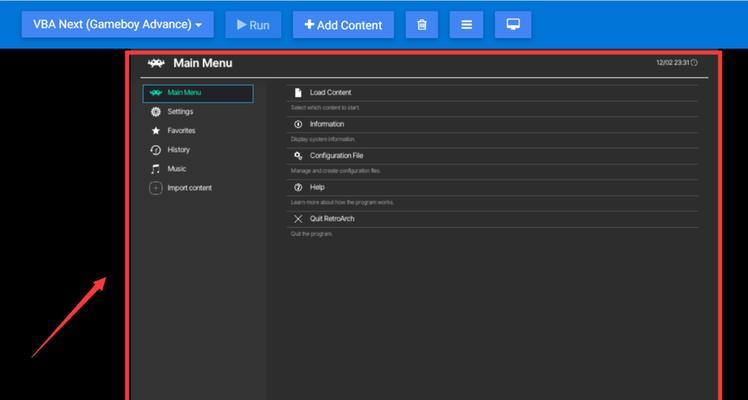Click the file icon beside Load Content
Viewport: 748px width, 400px height.
298,92
